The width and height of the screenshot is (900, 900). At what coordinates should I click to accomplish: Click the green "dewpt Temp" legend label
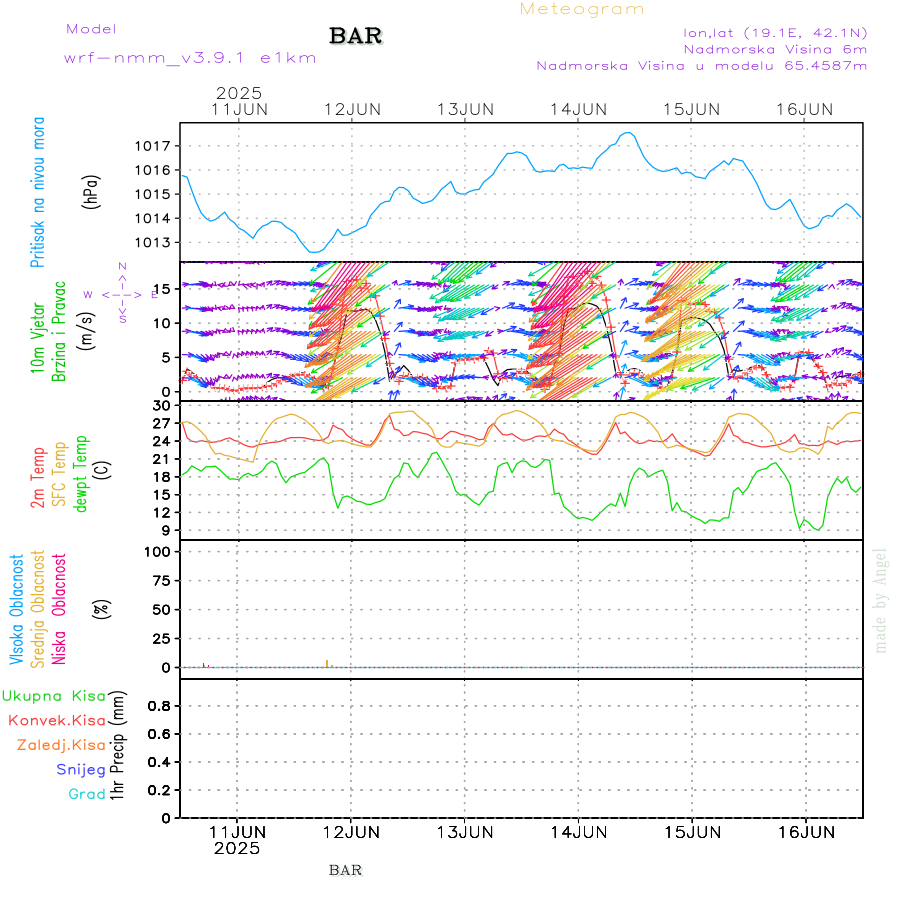click(80, 474)
